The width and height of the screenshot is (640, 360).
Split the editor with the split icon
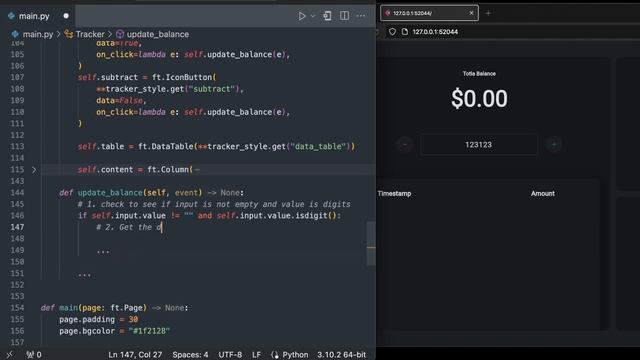pyautogui.click(x=344, y=16)
